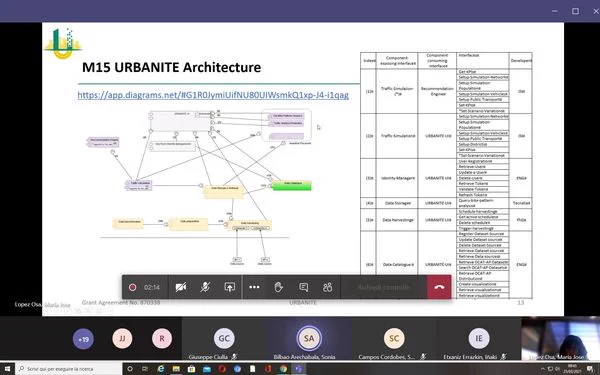The image size is (600, 375).
Task: Select the R participant avatar
Action: click(162, 339)
